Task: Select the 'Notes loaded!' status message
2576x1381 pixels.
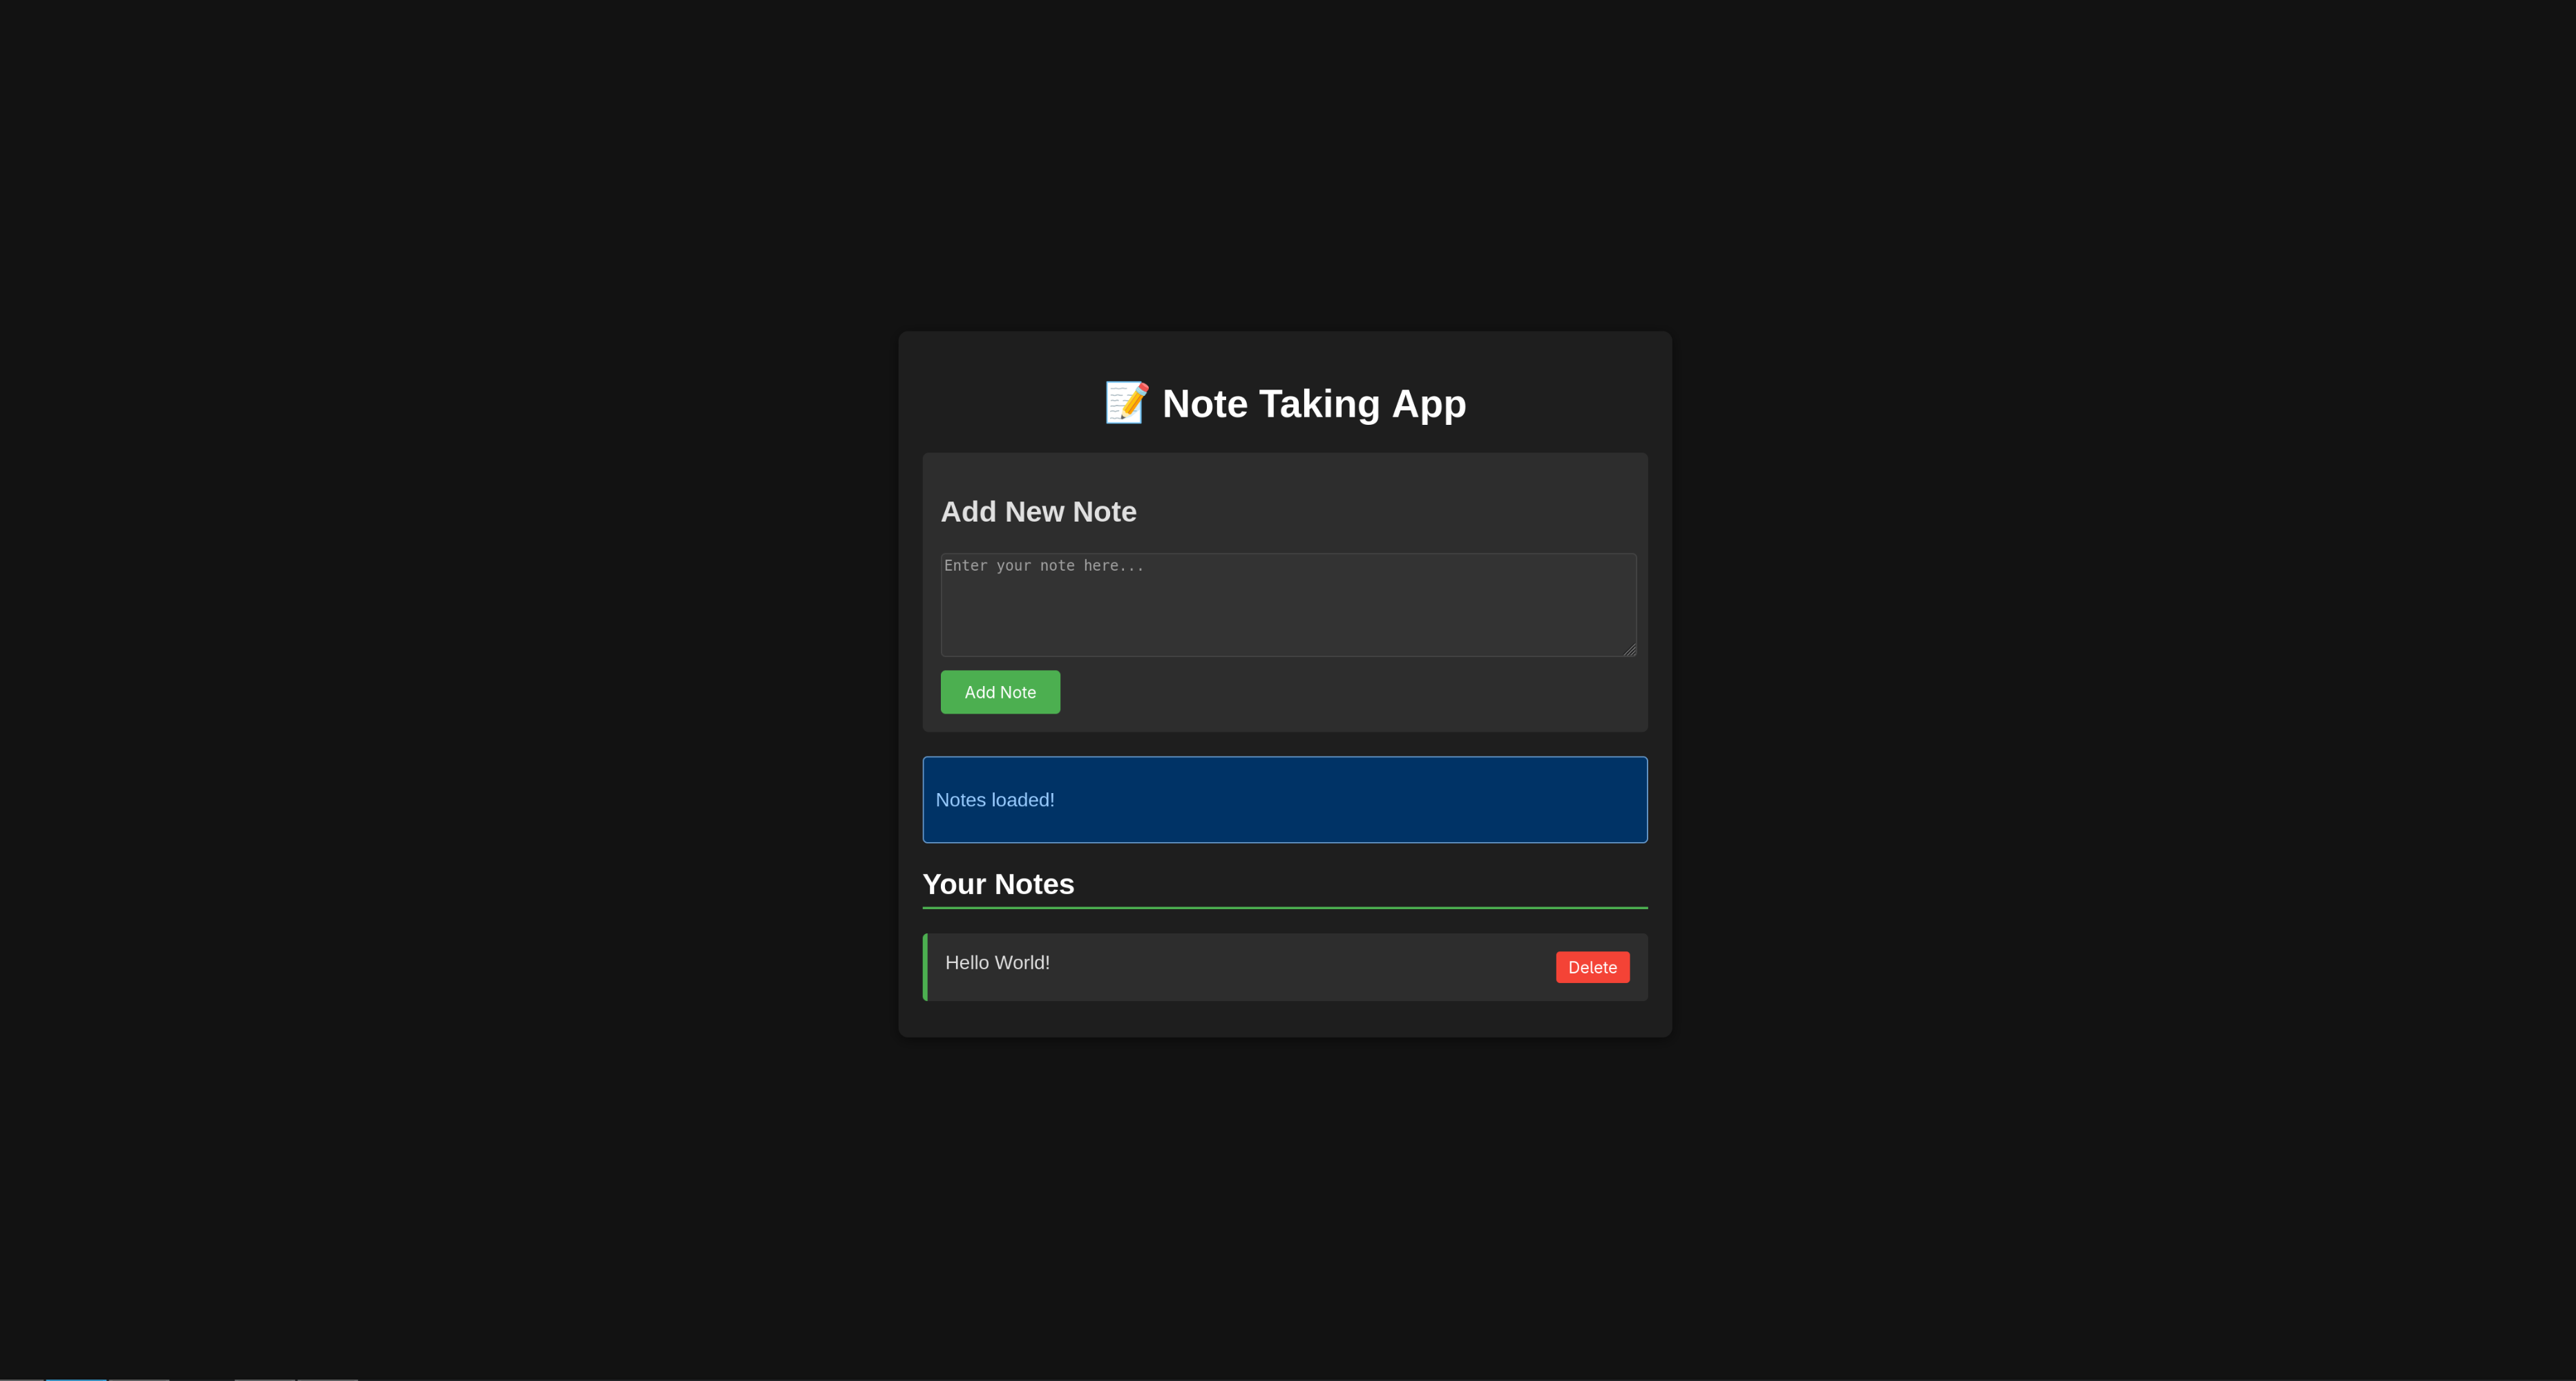Action: 995,800
